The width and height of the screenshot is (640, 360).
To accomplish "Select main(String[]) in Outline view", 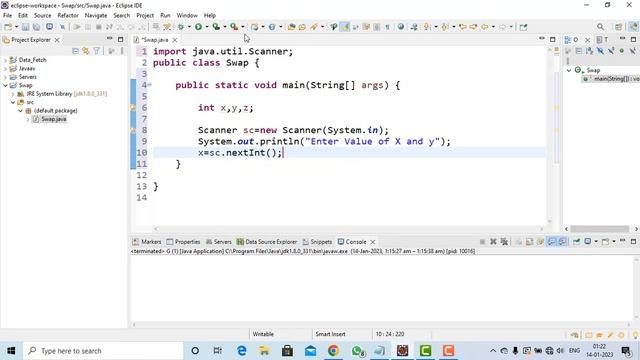I will point(611,79).
